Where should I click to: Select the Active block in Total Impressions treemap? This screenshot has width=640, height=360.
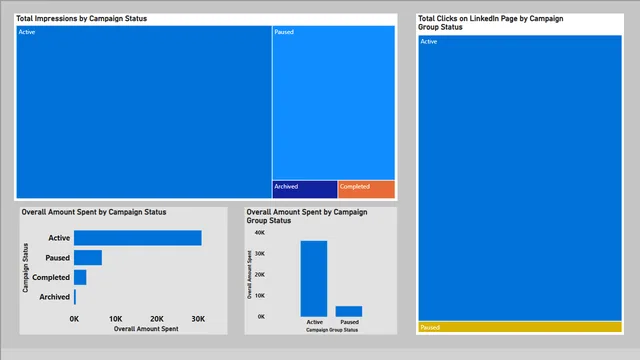pyautogui.click(x=144, y=112)
